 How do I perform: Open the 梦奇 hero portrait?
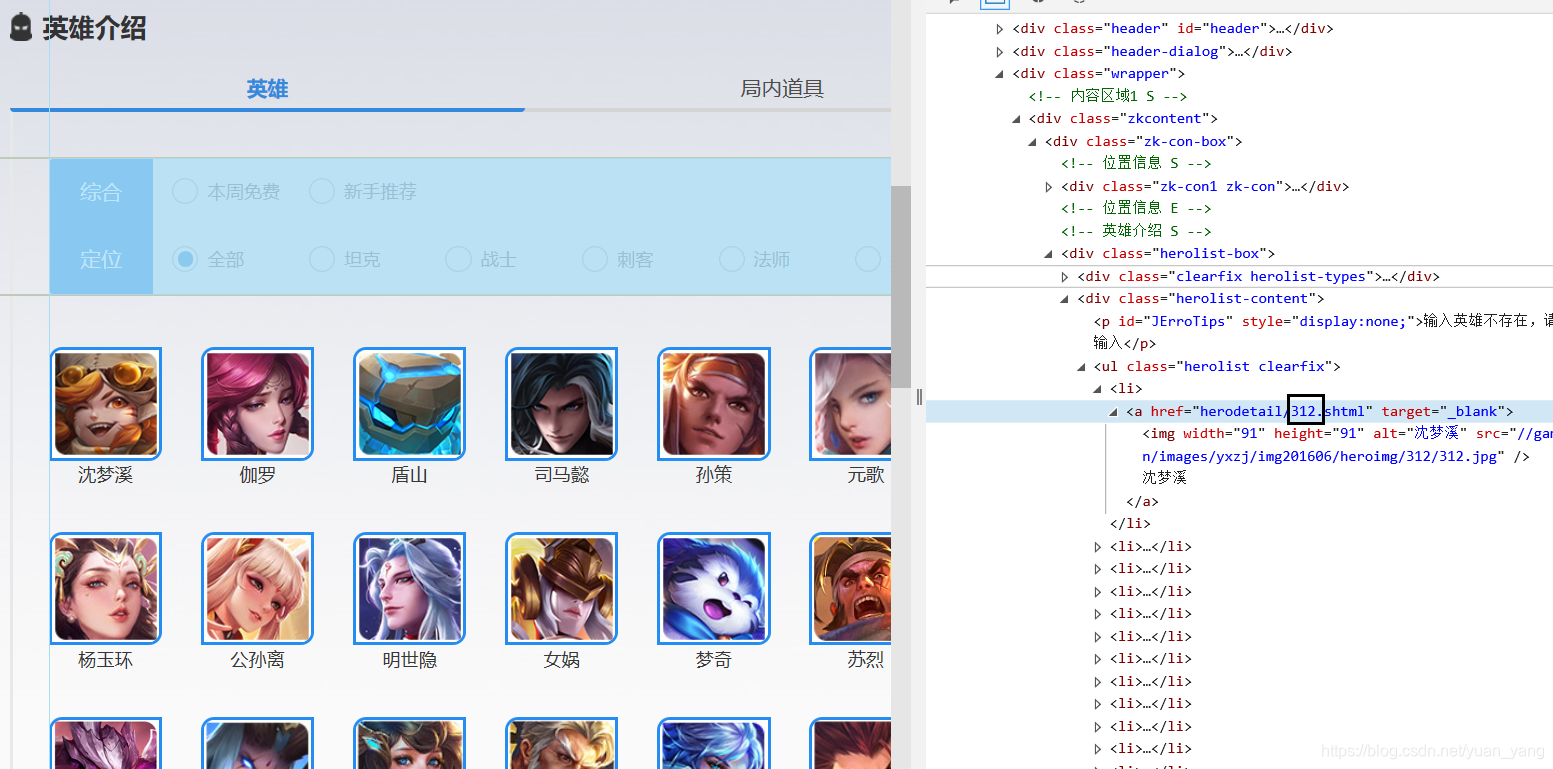point(714,588)
